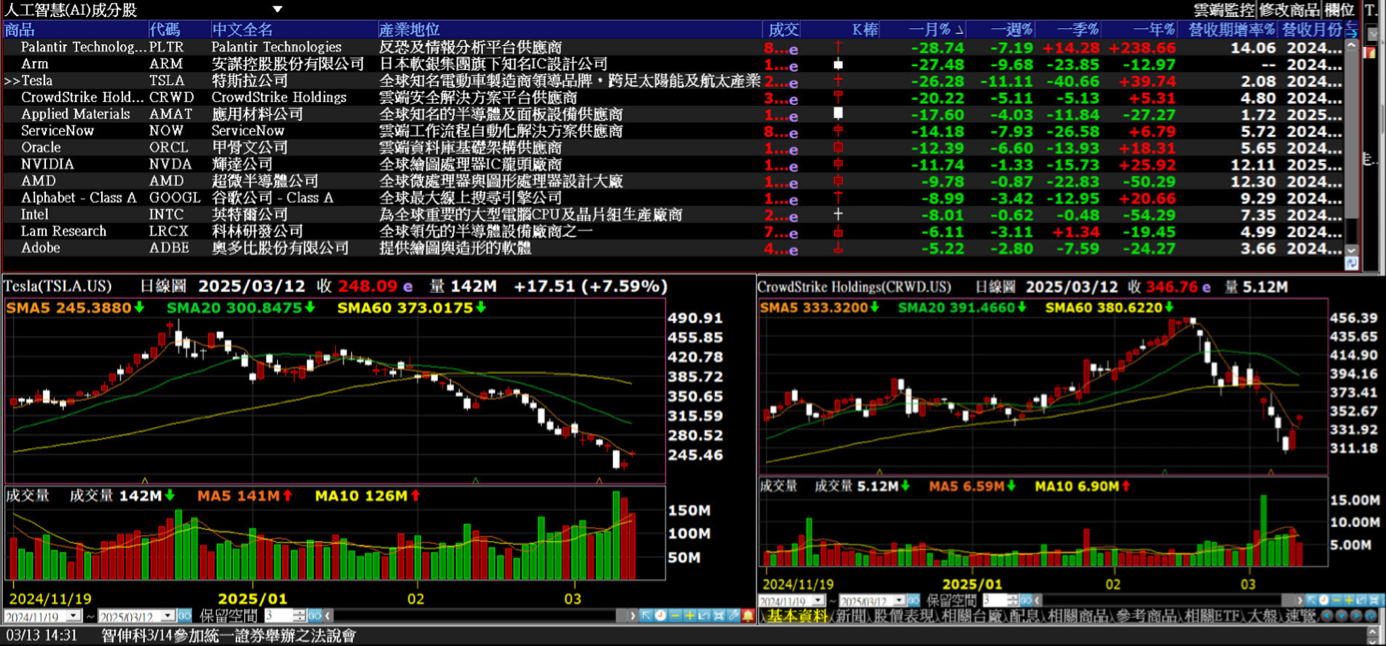Sort table by 一季% column header
This screenshot has width=1386, height=646.
pos(1070,30)
